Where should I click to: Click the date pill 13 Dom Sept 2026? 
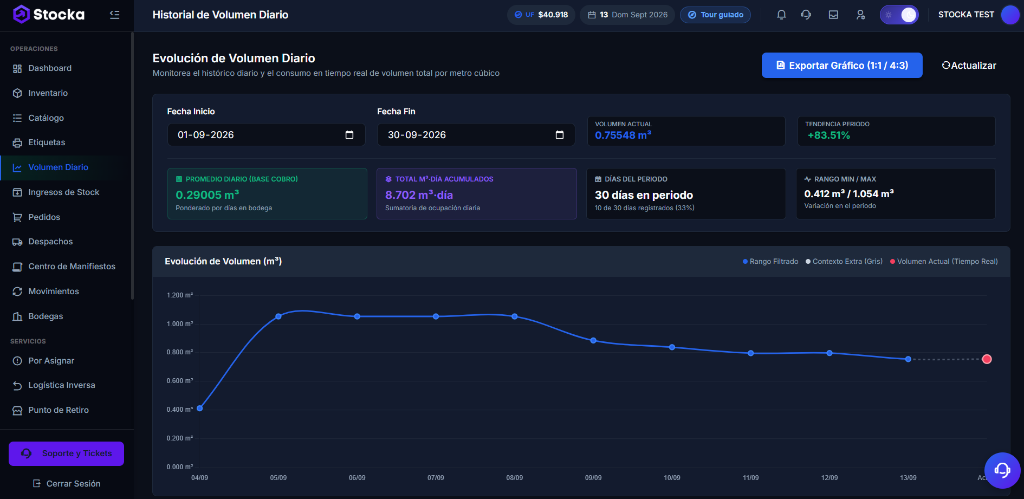click(x=628, y=14)
